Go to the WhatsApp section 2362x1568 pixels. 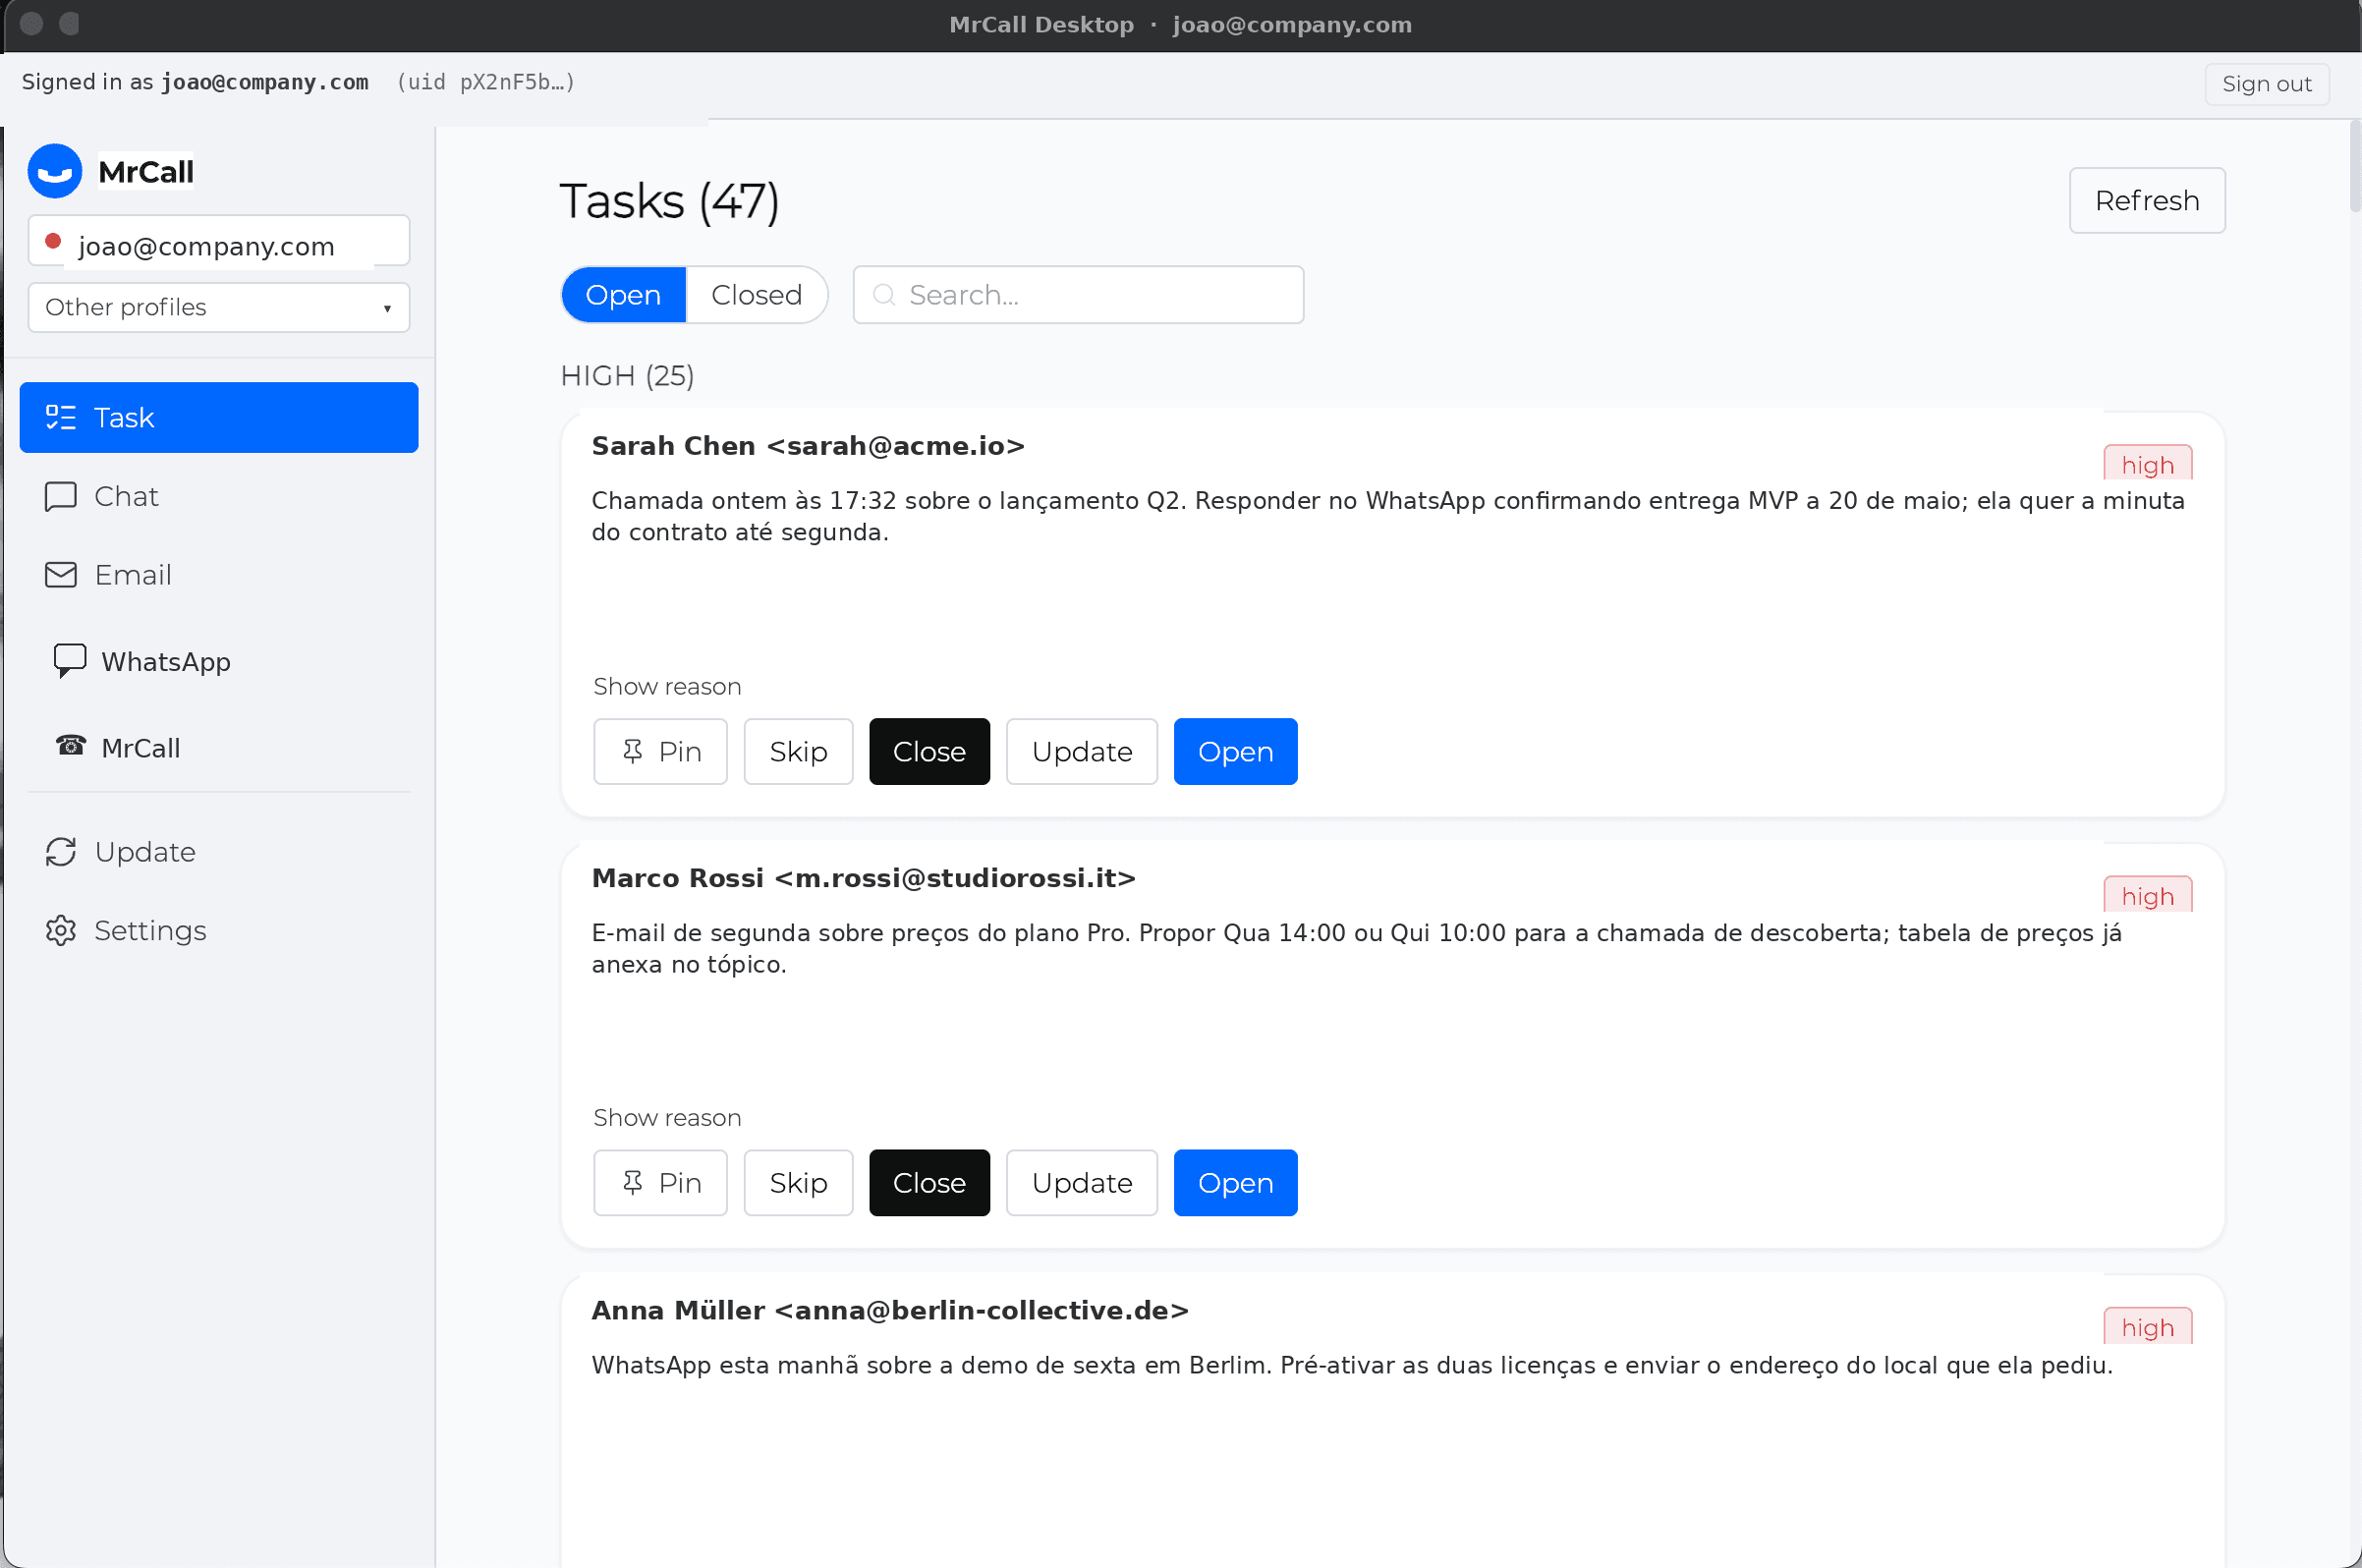tap(219, 661)
